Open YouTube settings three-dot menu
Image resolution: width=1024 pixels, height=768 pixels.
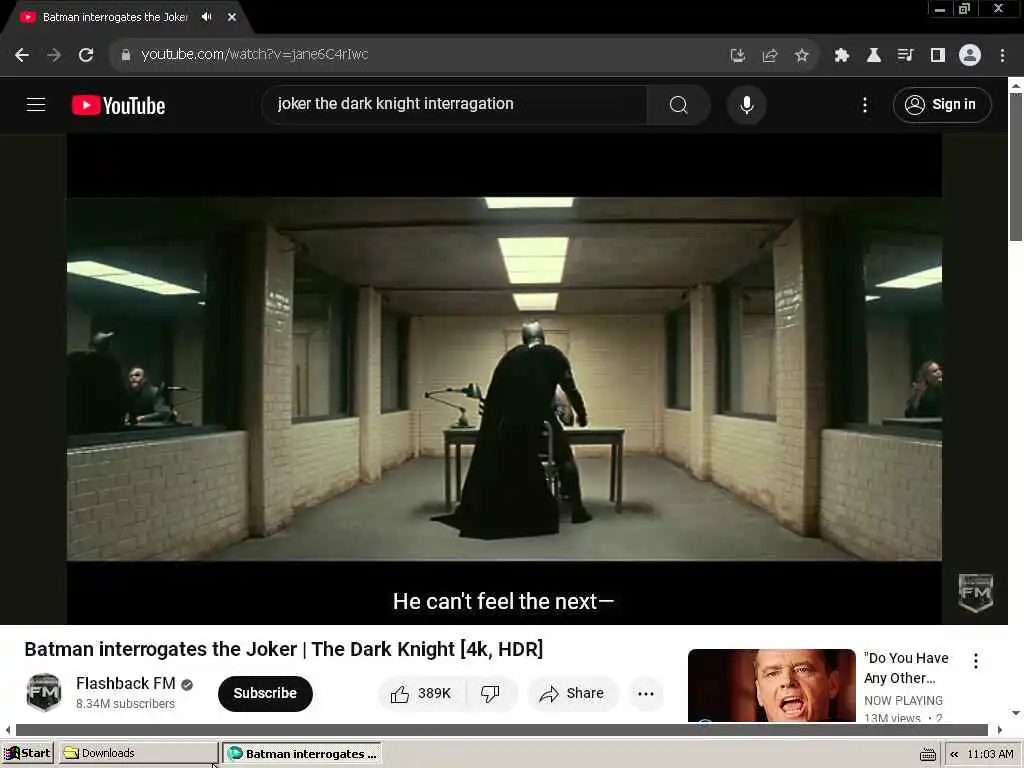(x=865, y=104)
